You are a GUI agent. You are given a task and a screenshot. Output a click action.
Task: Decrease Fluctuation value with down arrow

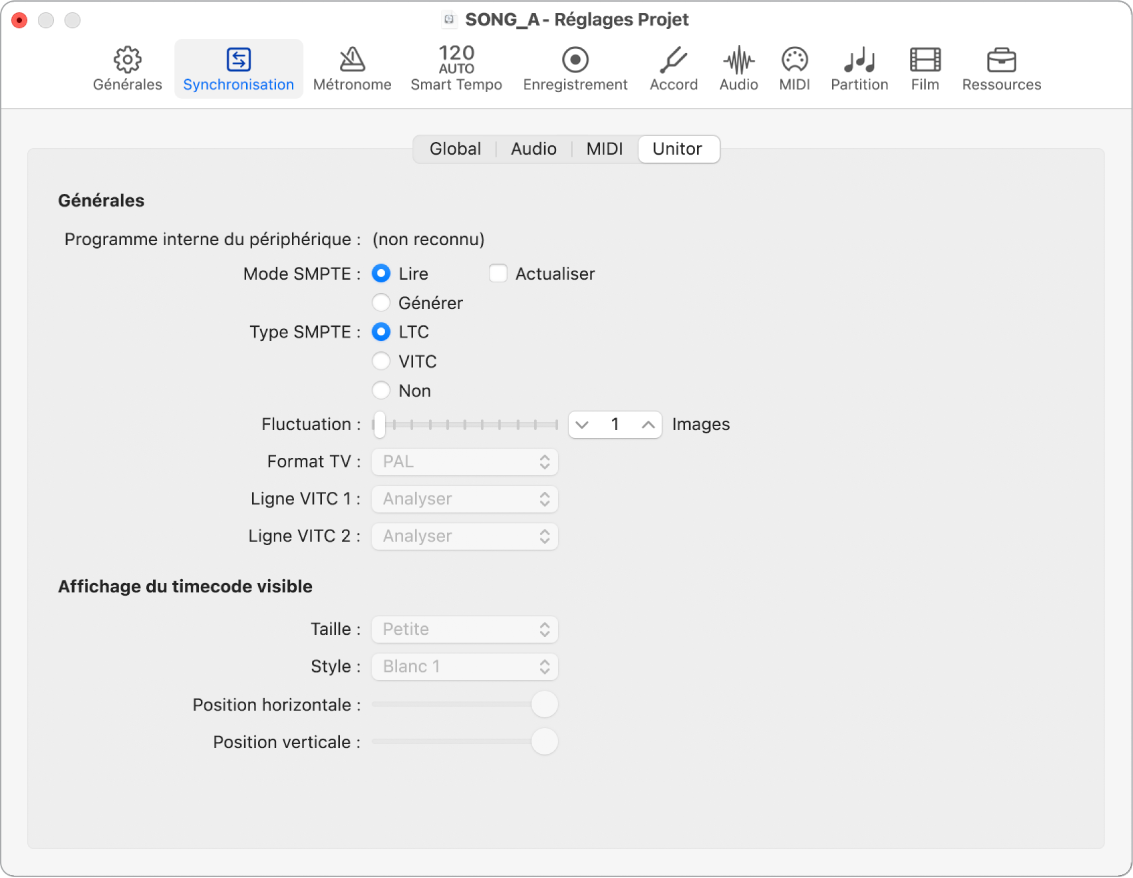583,425
